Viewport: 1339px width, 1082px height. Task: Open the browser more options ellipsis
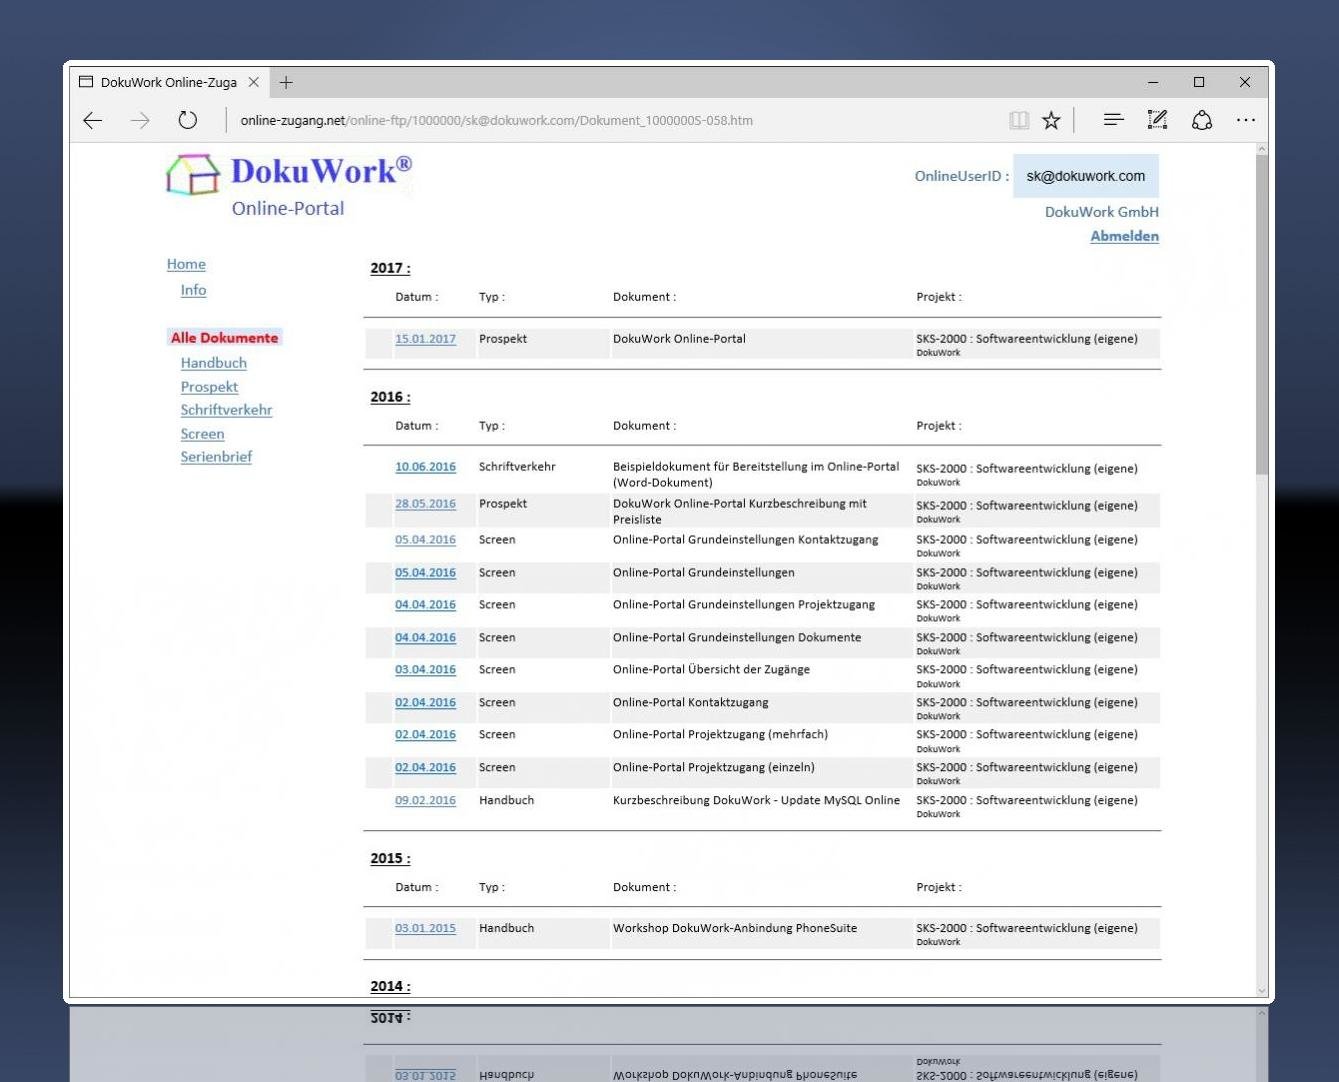(x=1245, y=120)
